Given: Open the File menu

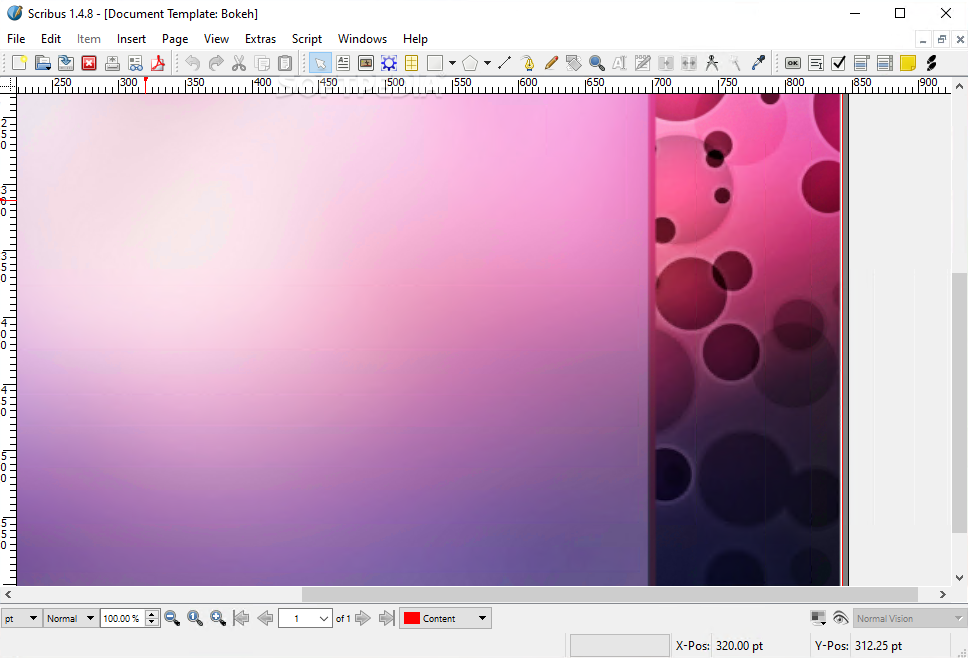Looking at the screenshot, I should coord(16,39).
